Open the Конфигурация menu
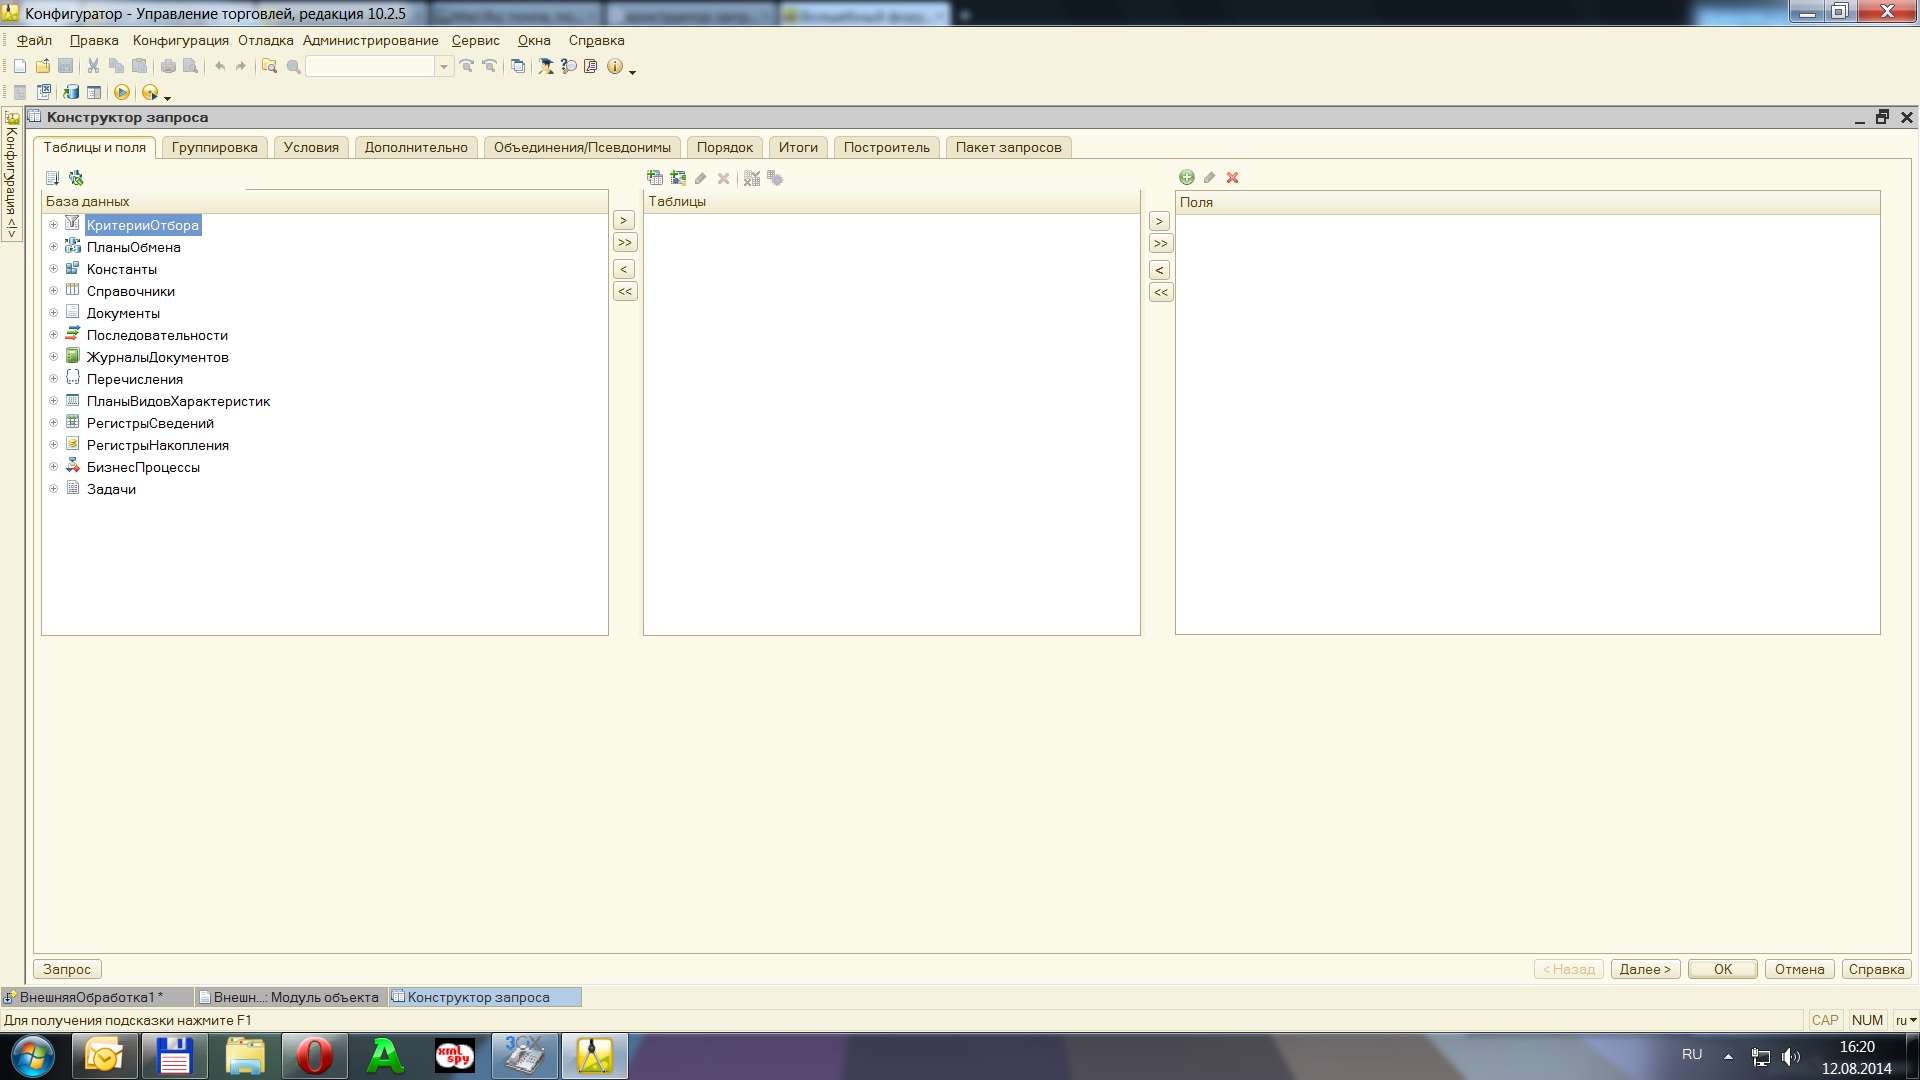The width and height of the screenshot is (1920, 1080). 180,40
